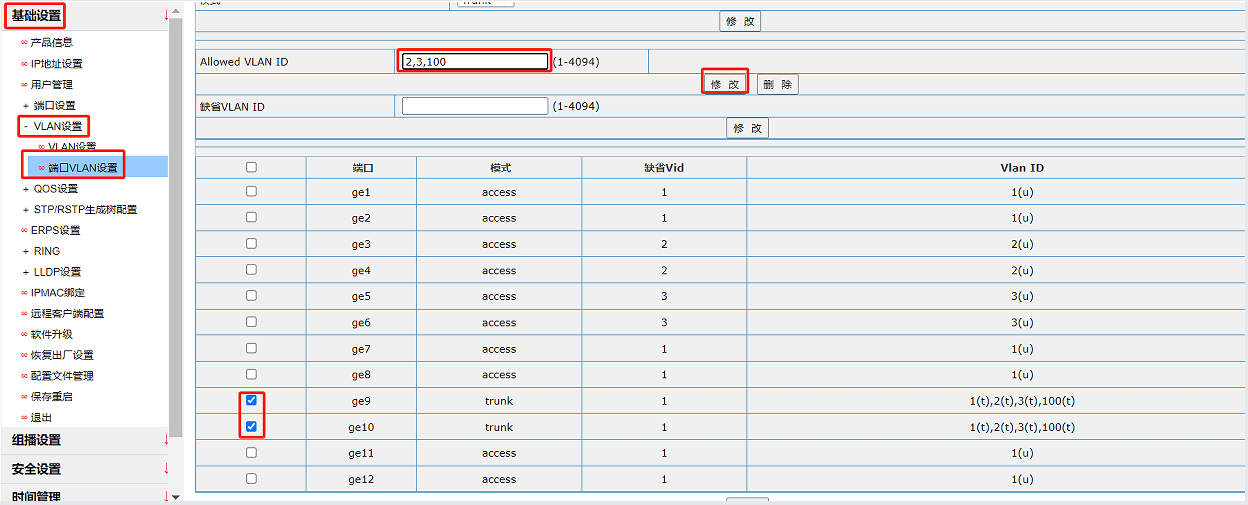Expand STP/RSTP生成树配置 node
The width and height of the screenshot is (1248, 505).
tap(26, 210)
